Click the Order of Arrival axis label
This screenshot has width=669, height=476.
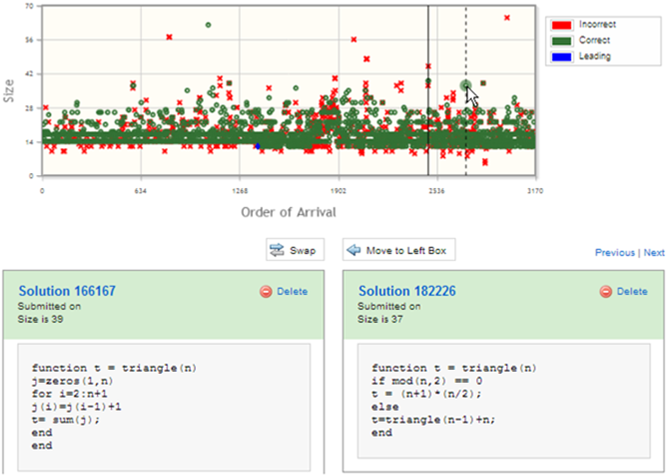pyautogui.click(x=288, y=212)
